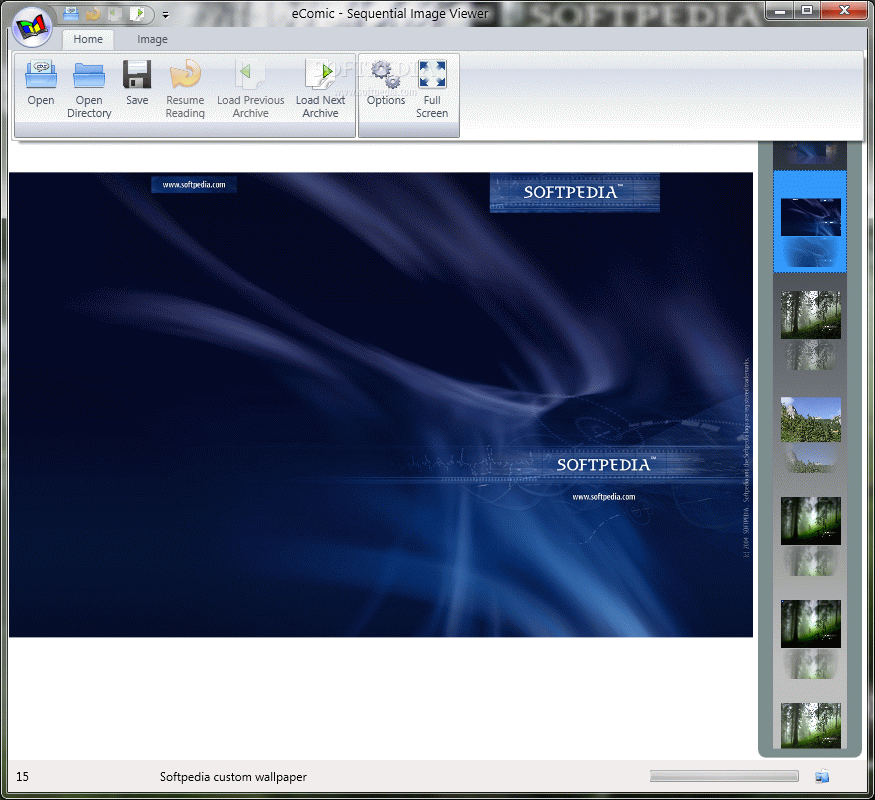Viewport: 875px width, 800px height.
Task: Save using the floppy disk ribbon button
Action: point(137,83)
